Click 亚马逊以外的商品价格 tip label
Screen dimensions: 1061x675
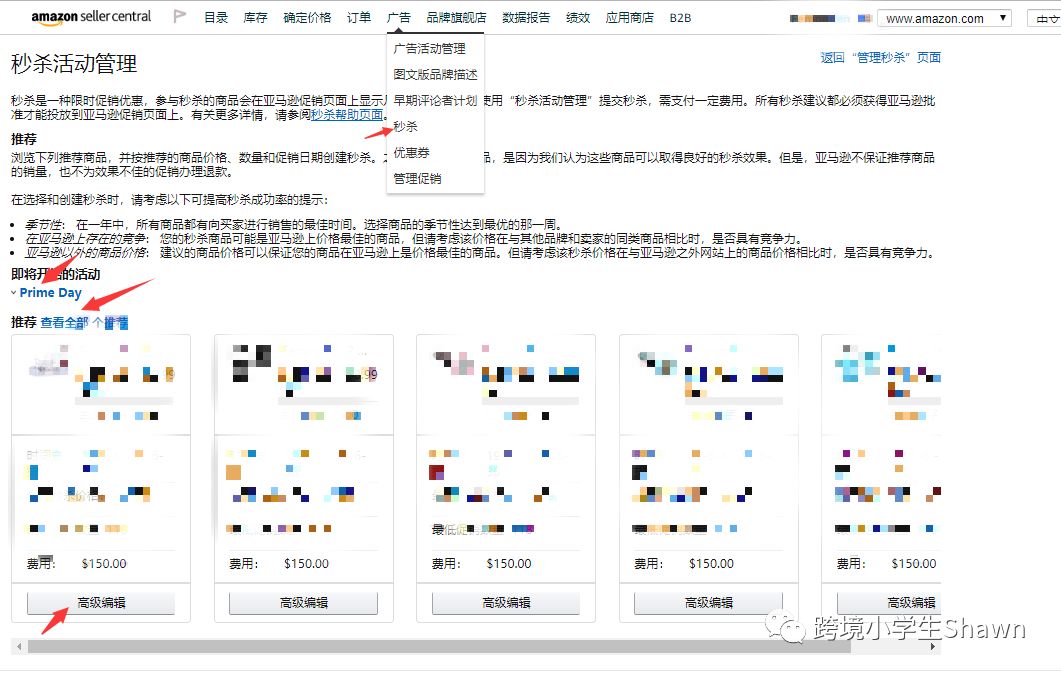pyautogui.click(x=86, y=253)
